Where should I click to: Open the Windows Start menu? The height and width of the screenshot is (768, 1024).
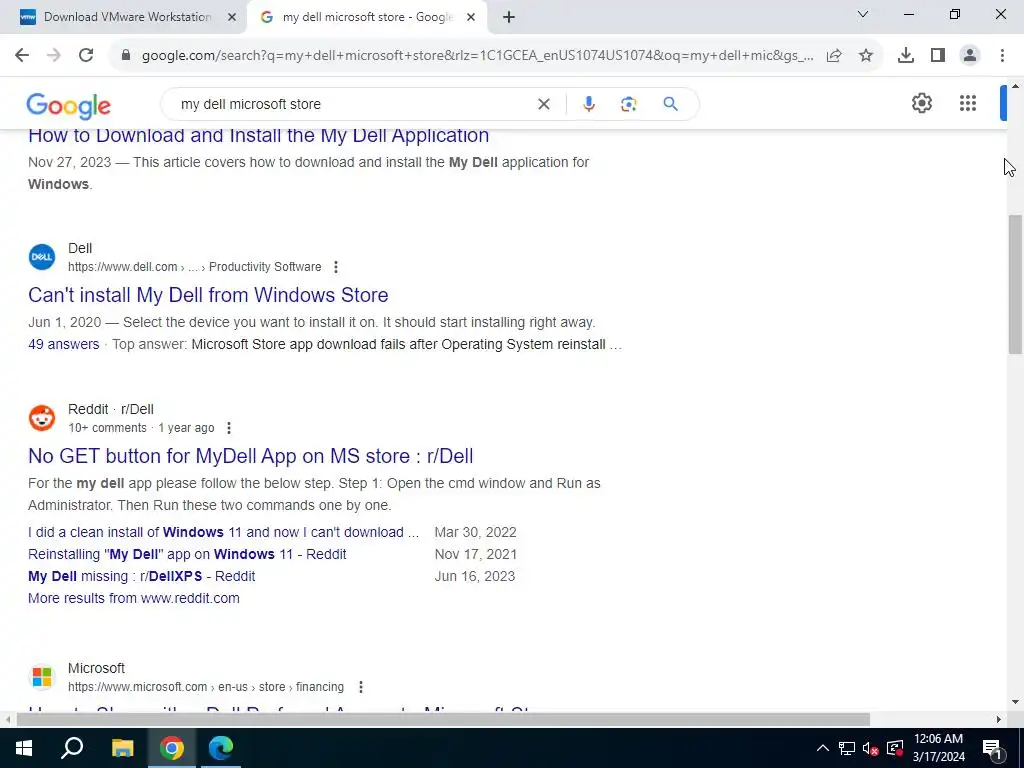(24, 748)
